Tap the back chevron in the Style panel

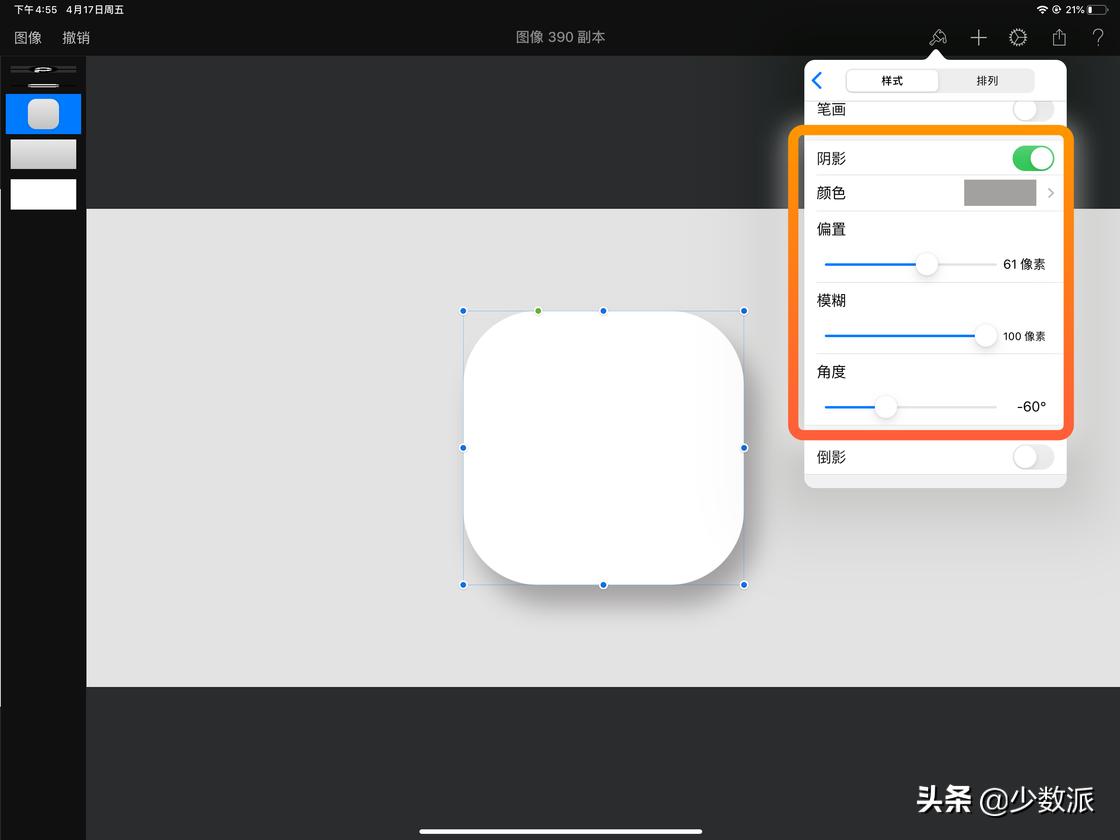coord(817,81)
